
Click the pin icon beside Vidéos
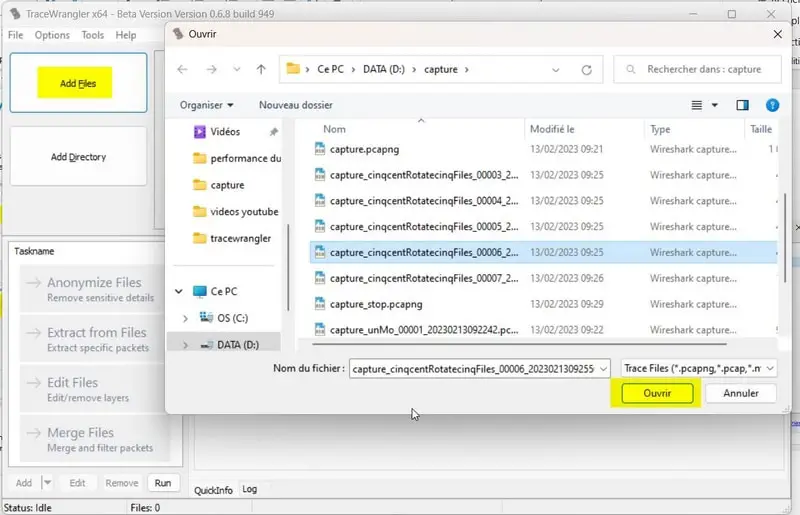tap(273, 132)
